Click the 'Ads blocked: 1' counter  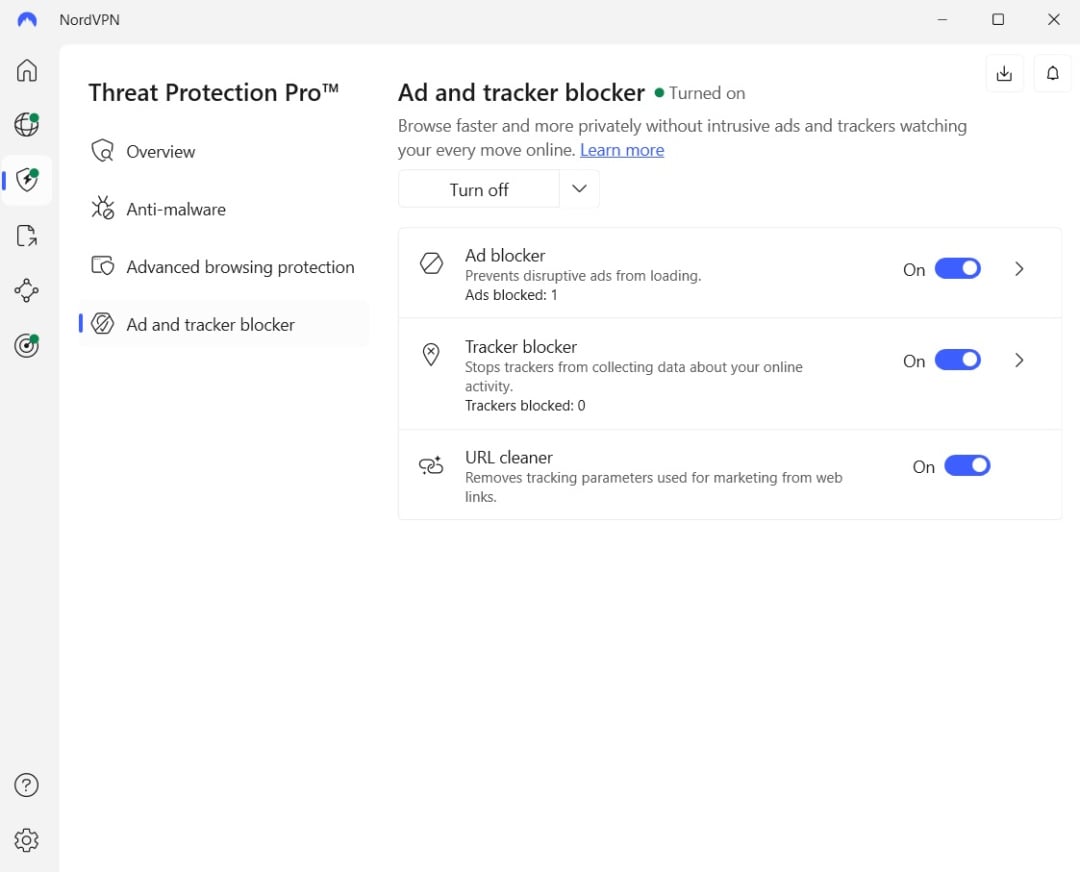tap(511, 295)
